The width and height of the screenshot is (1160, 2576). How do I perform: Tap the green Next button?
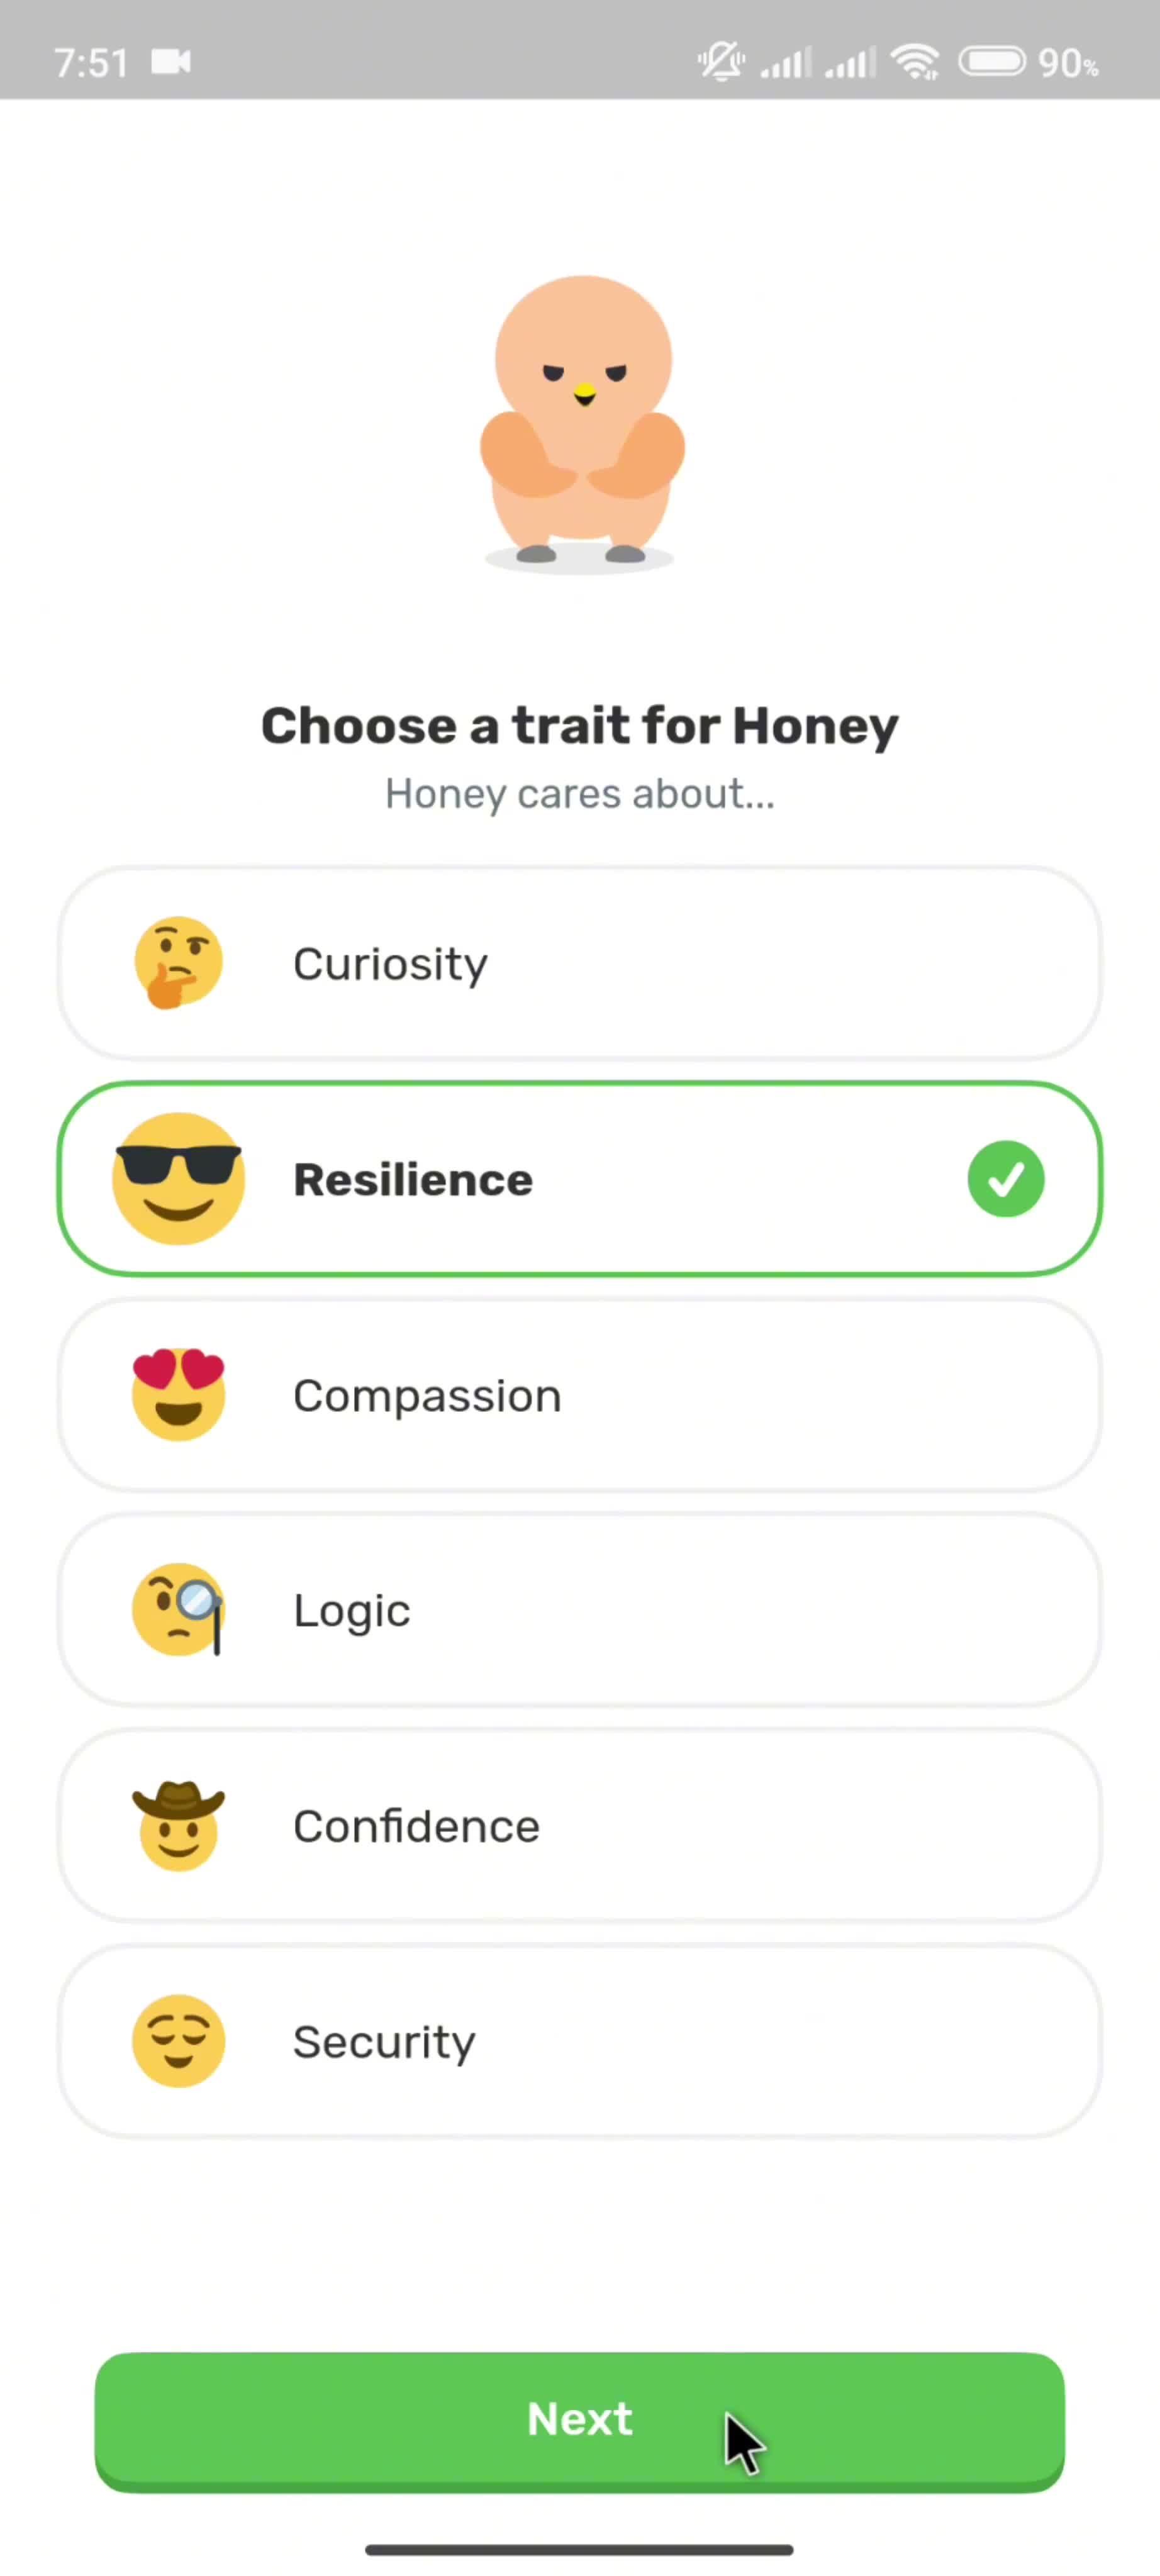click(x=580, y=2421)
